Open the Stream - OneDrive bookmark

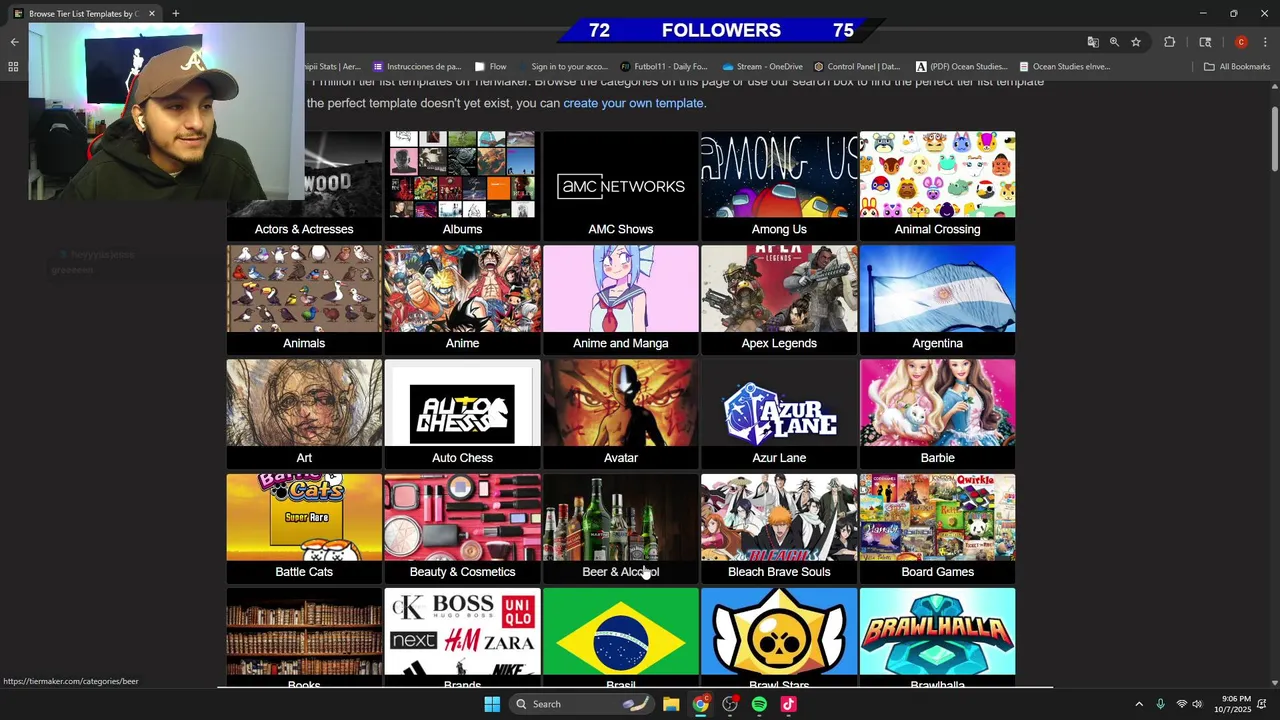click(763, 67)
